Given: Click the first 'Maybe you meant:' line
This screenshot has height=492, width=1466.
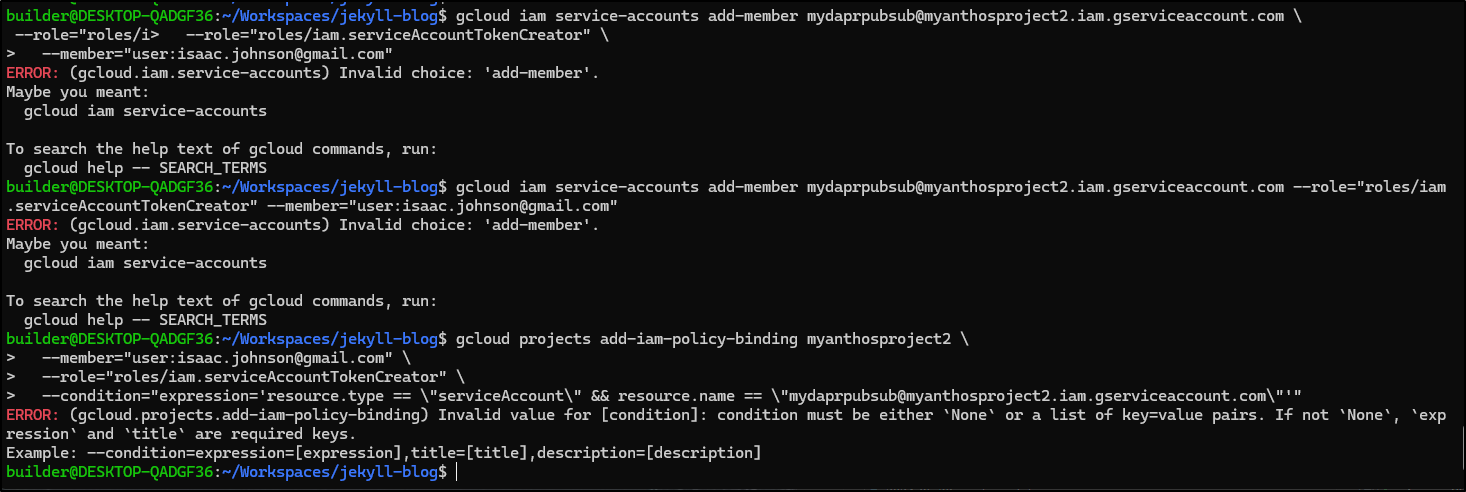Looking at the screenshot, I should [77, 92].
